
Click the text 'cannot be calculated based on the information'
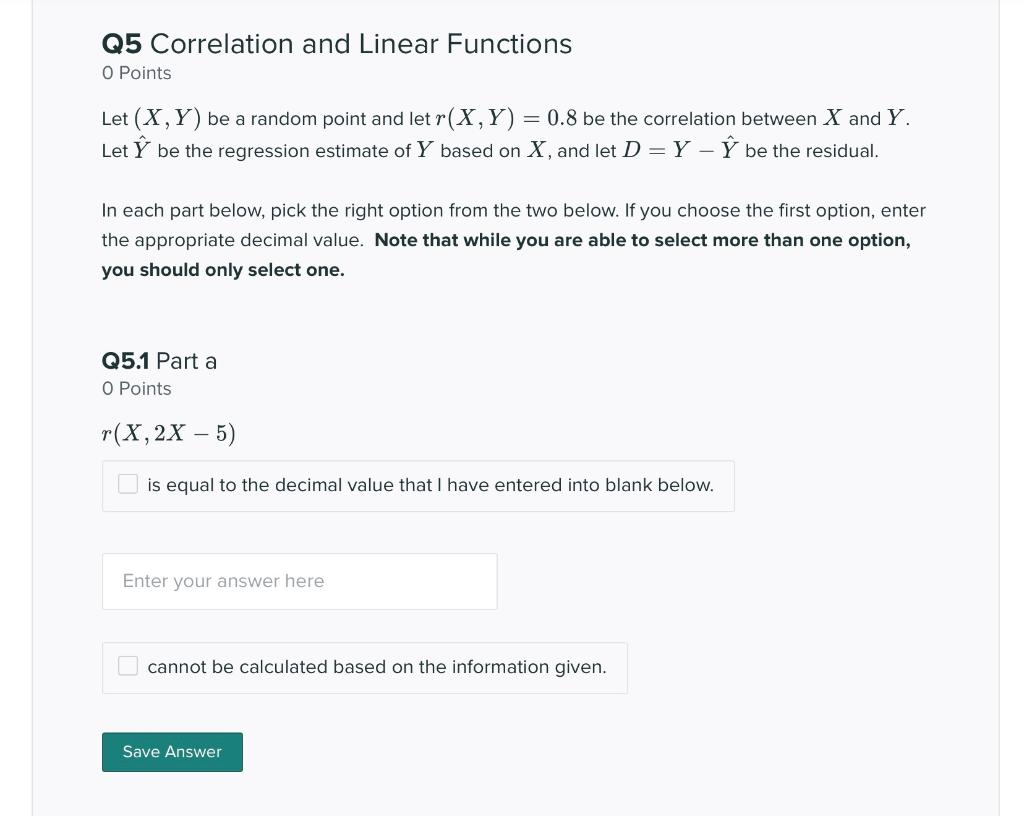[376, 666]
